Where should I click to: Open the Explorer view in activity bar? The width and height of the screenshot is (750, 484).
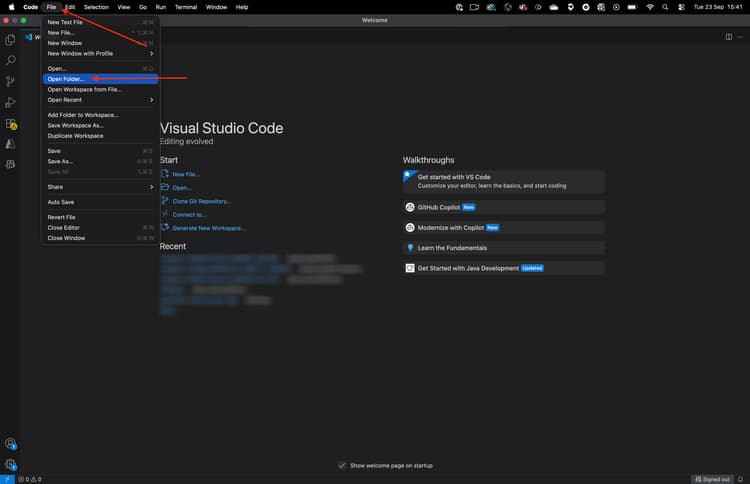point(10,40)
